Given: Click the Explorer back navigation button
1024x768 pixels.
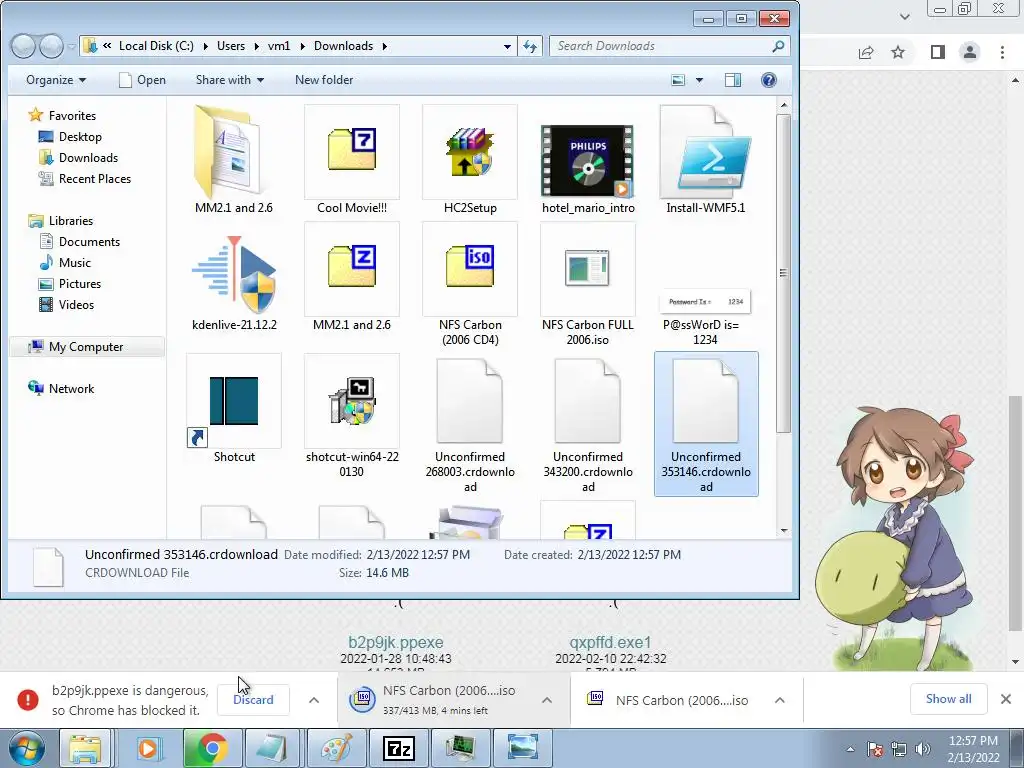Looking at the screenshot, I should click(23, 46).
